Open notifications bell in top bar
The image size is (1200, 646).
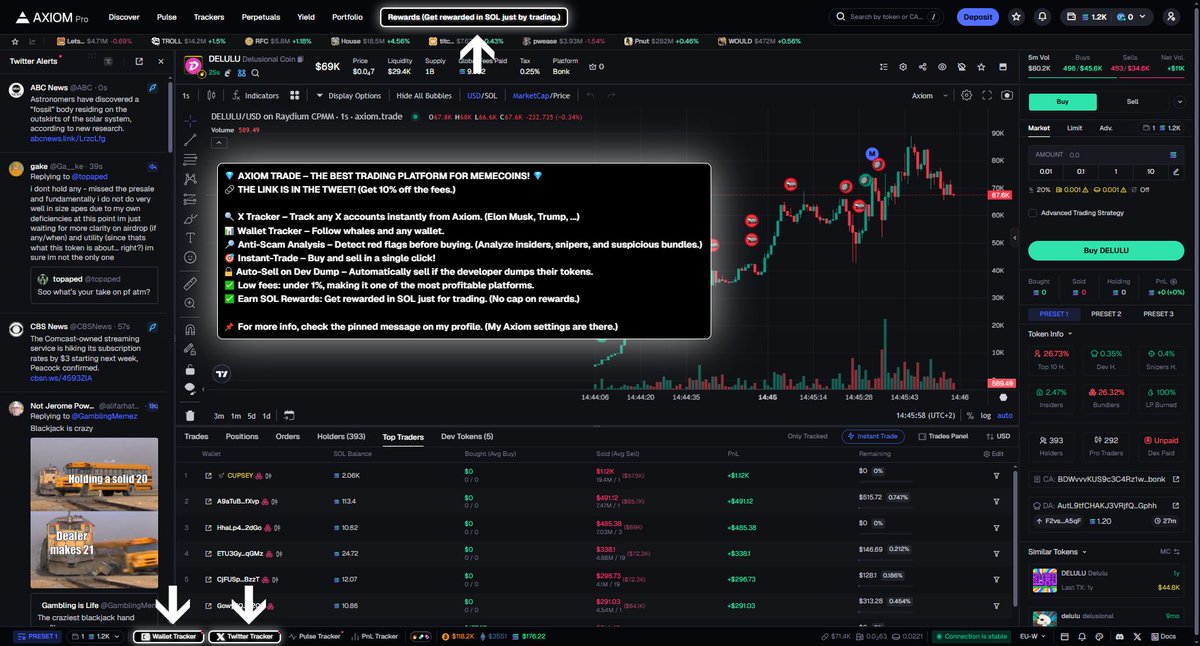1043,17
